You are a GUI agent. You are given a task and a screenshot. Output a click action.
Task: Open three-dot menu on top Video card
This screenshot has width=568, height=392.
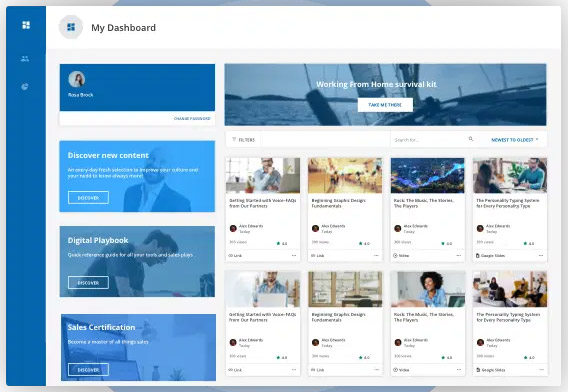pyautogui.click(x=459, y=255)
